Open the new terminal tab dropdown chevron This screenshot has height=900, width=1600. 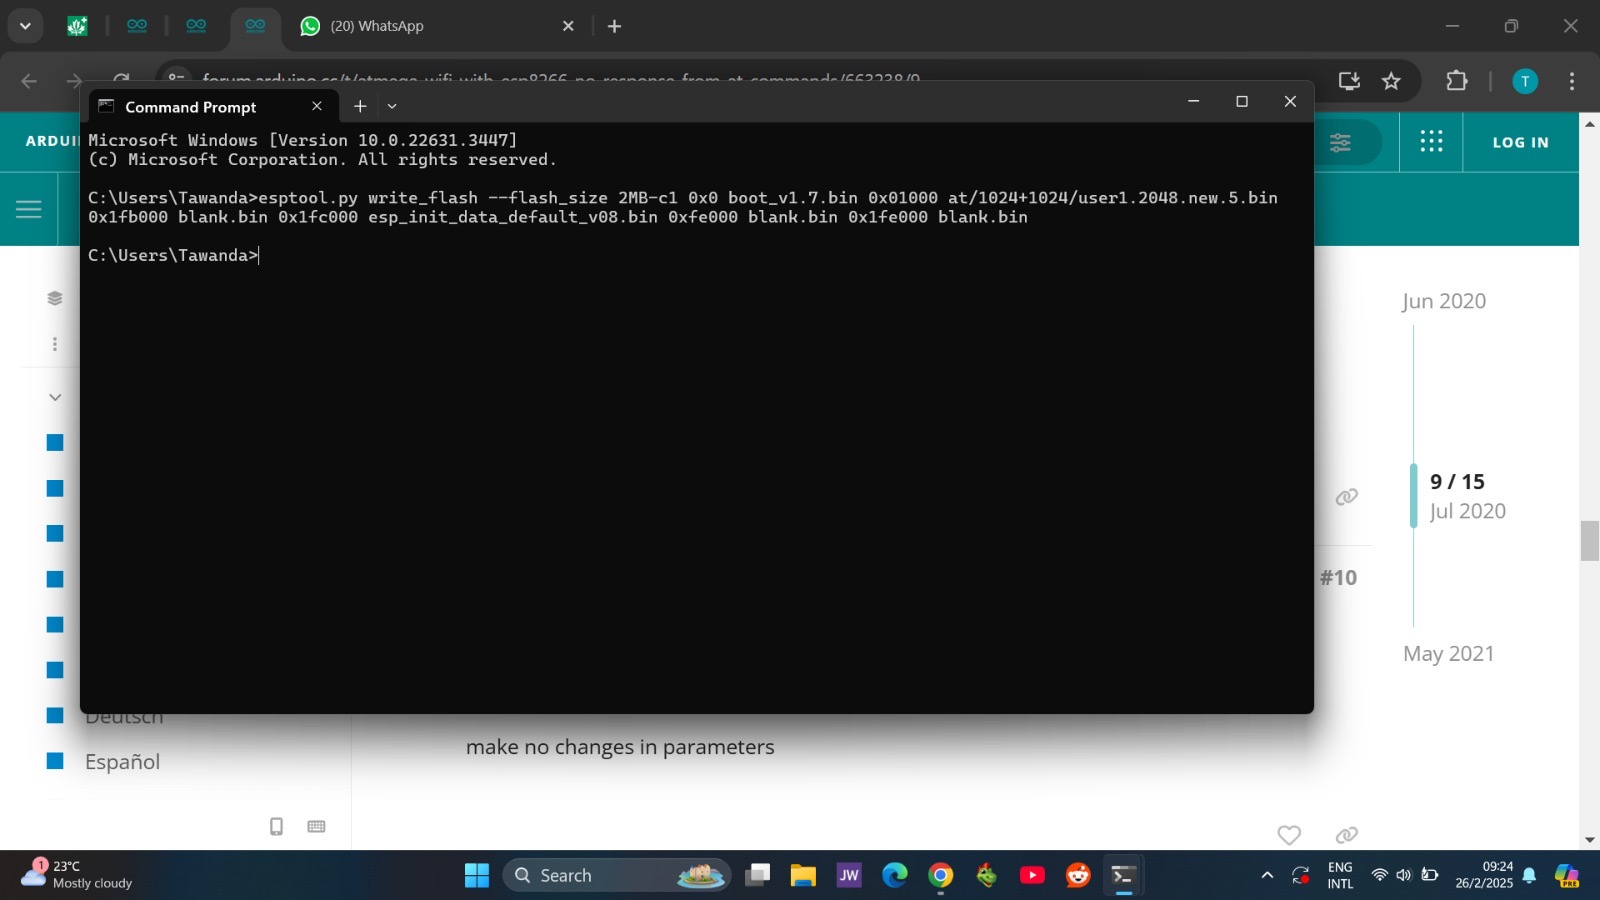(391, 105)
